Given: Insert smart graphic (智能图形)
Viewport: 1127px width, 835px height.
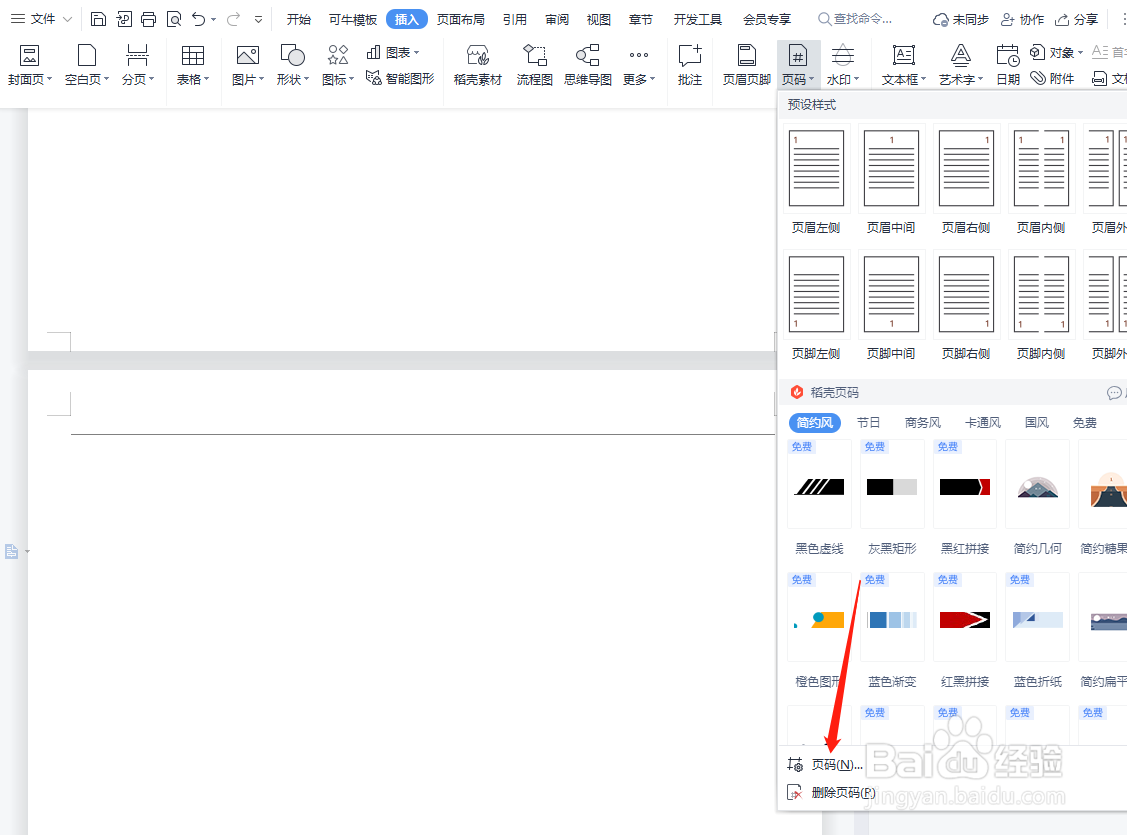Looking at the screenshot, I should (400, 78).
